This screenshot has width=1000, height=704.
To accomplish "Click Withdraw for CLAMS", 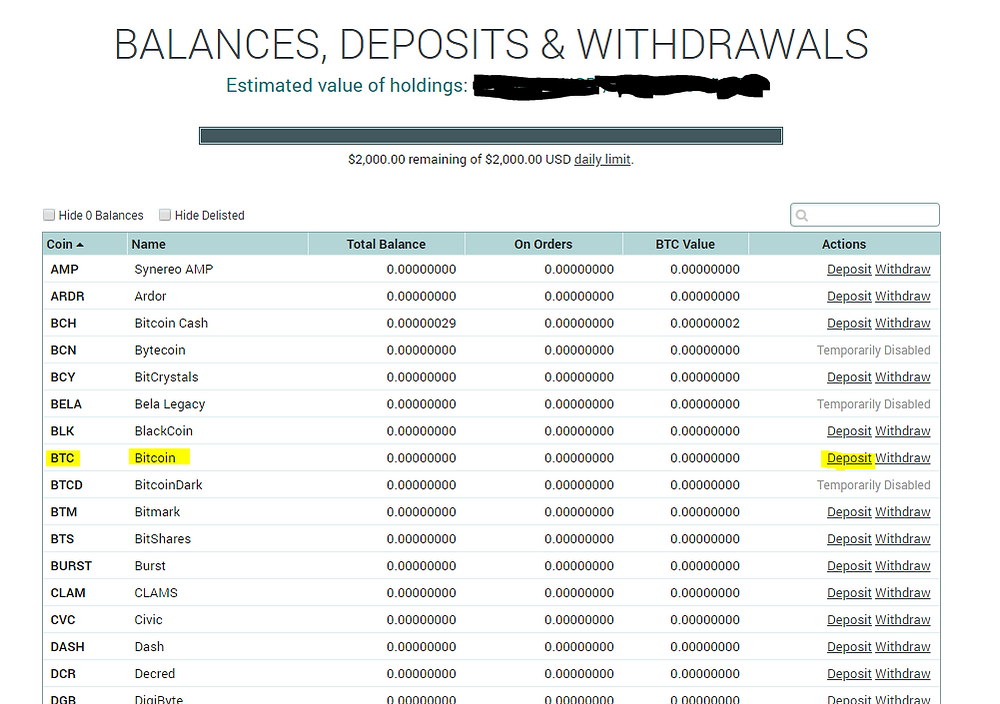I will coord(902,593).
